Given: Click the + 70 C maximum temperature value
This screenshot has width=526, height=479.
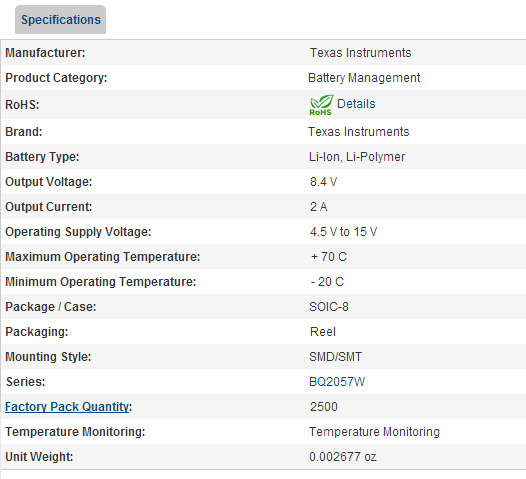Looking at the screenshot, I should [x=329, y=257].
